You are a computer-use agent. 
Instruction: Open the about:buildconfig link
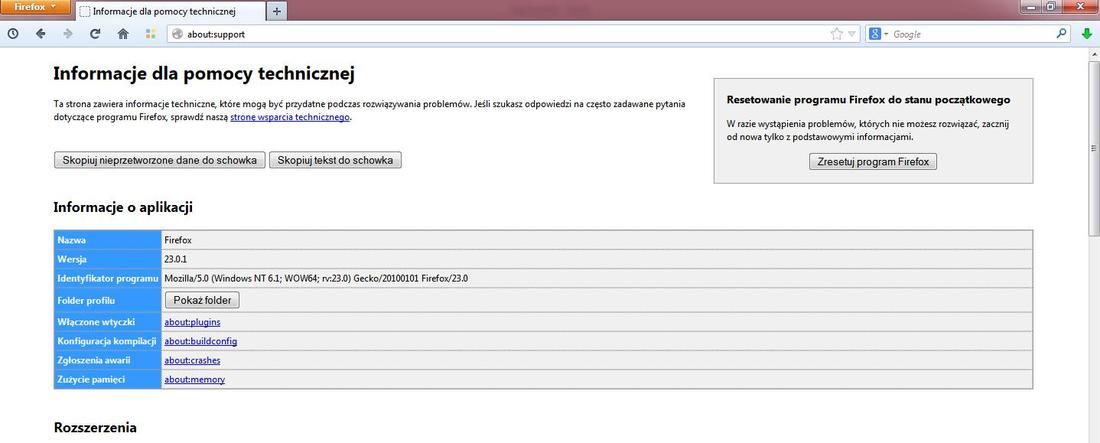click(x=201, y=341)
